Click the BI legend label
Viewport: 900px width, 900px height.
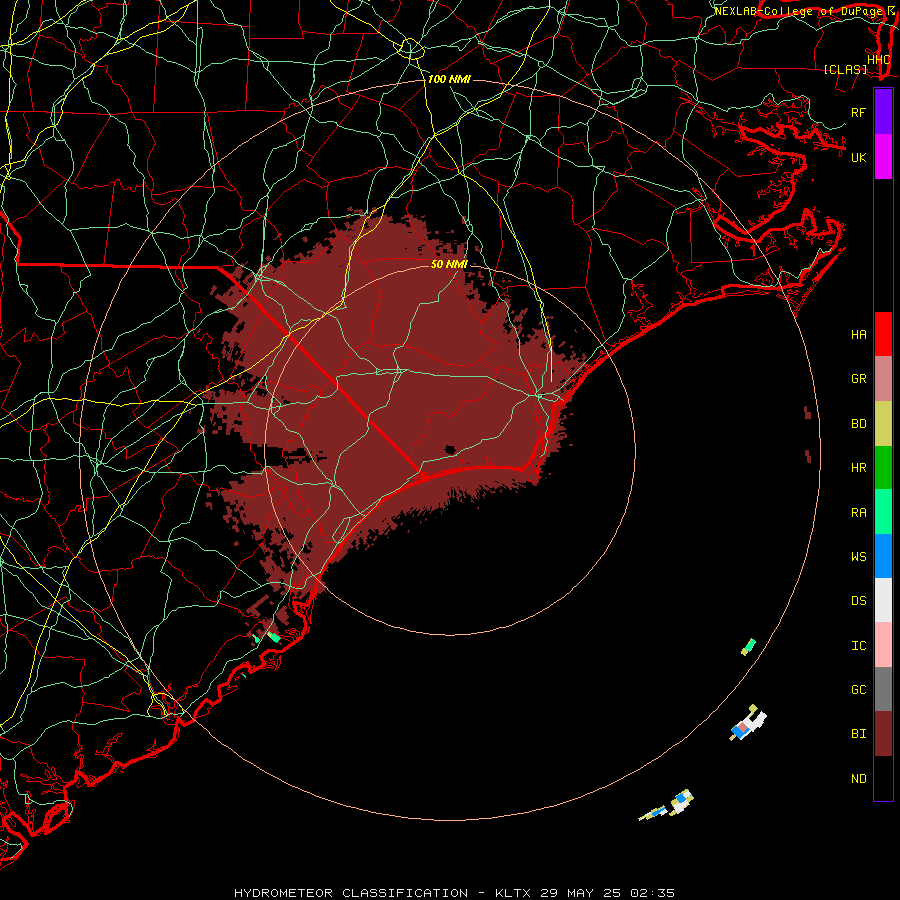pos(859,734)
